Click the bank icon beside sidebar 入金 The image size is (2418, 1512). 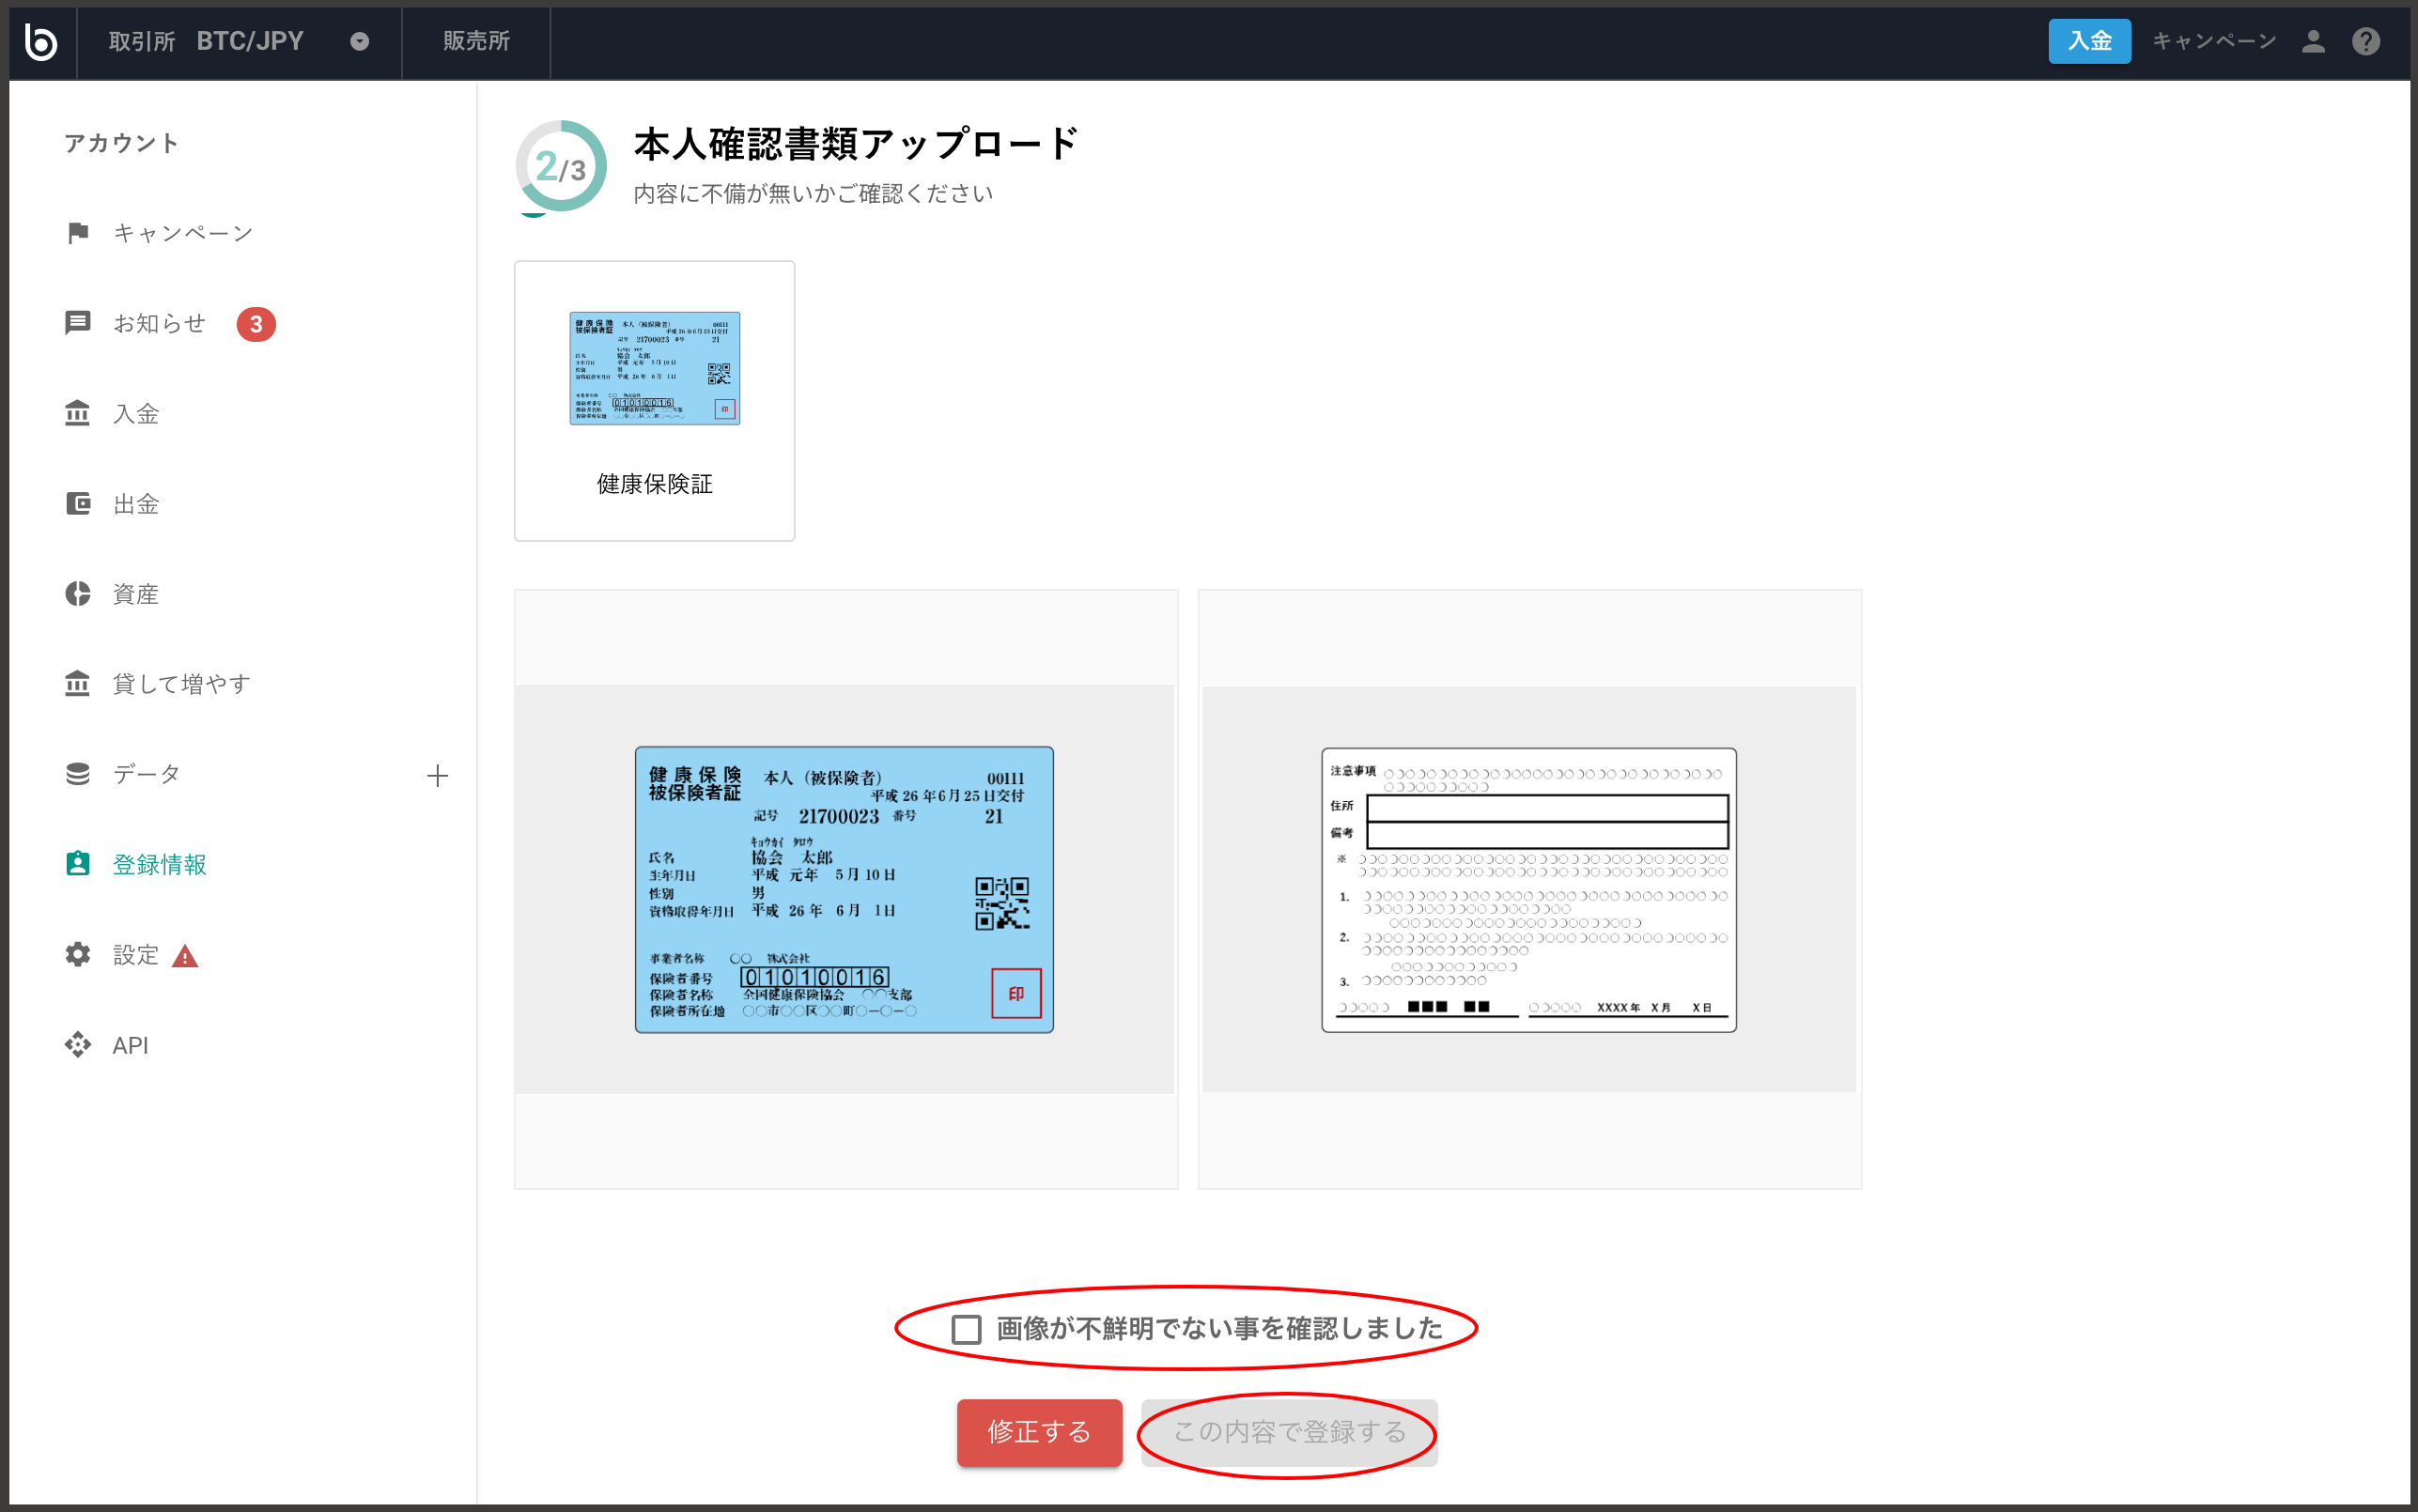(78, 413)
